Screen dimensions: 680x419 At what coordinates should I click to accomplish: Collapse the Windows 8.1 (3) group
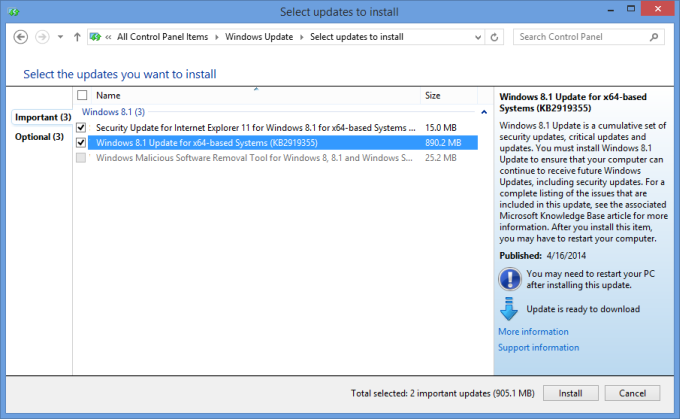point(484,112)
